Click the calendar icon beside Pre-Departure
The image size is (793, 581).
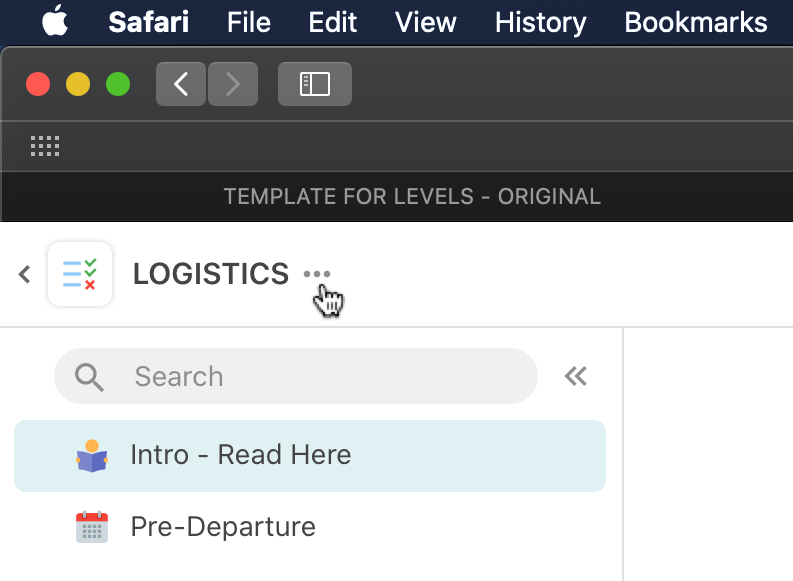tap(92, 527)
